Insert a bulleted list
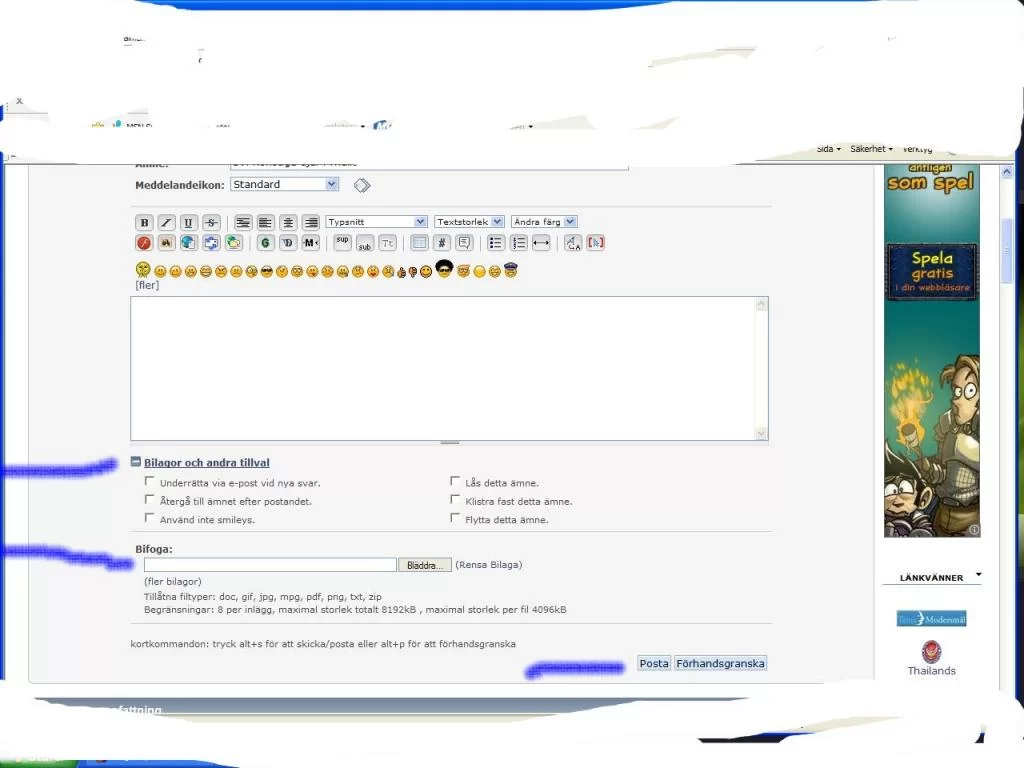The image size is (1024, 768). [495, 242]
